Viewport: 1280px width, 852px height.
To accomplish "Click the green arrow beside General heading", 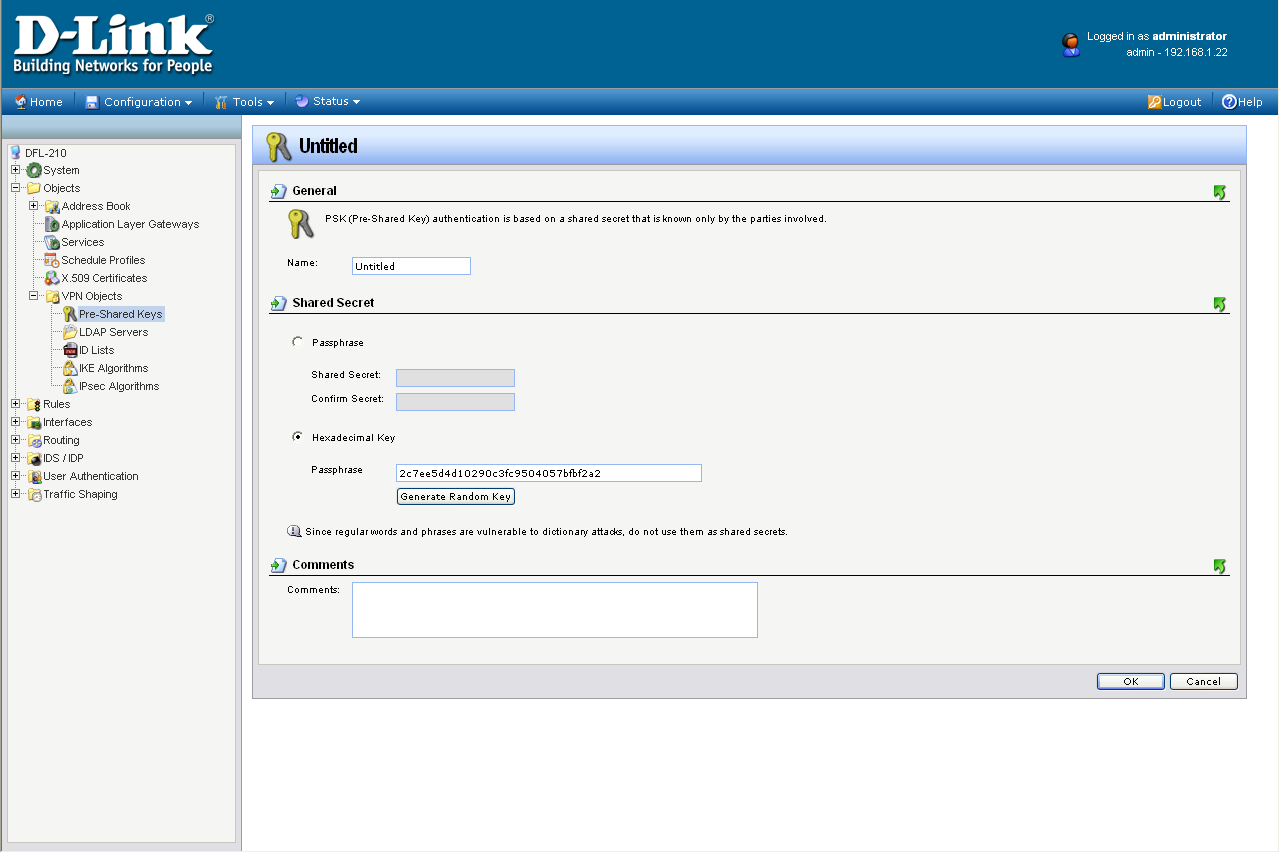I will [279, 191].
